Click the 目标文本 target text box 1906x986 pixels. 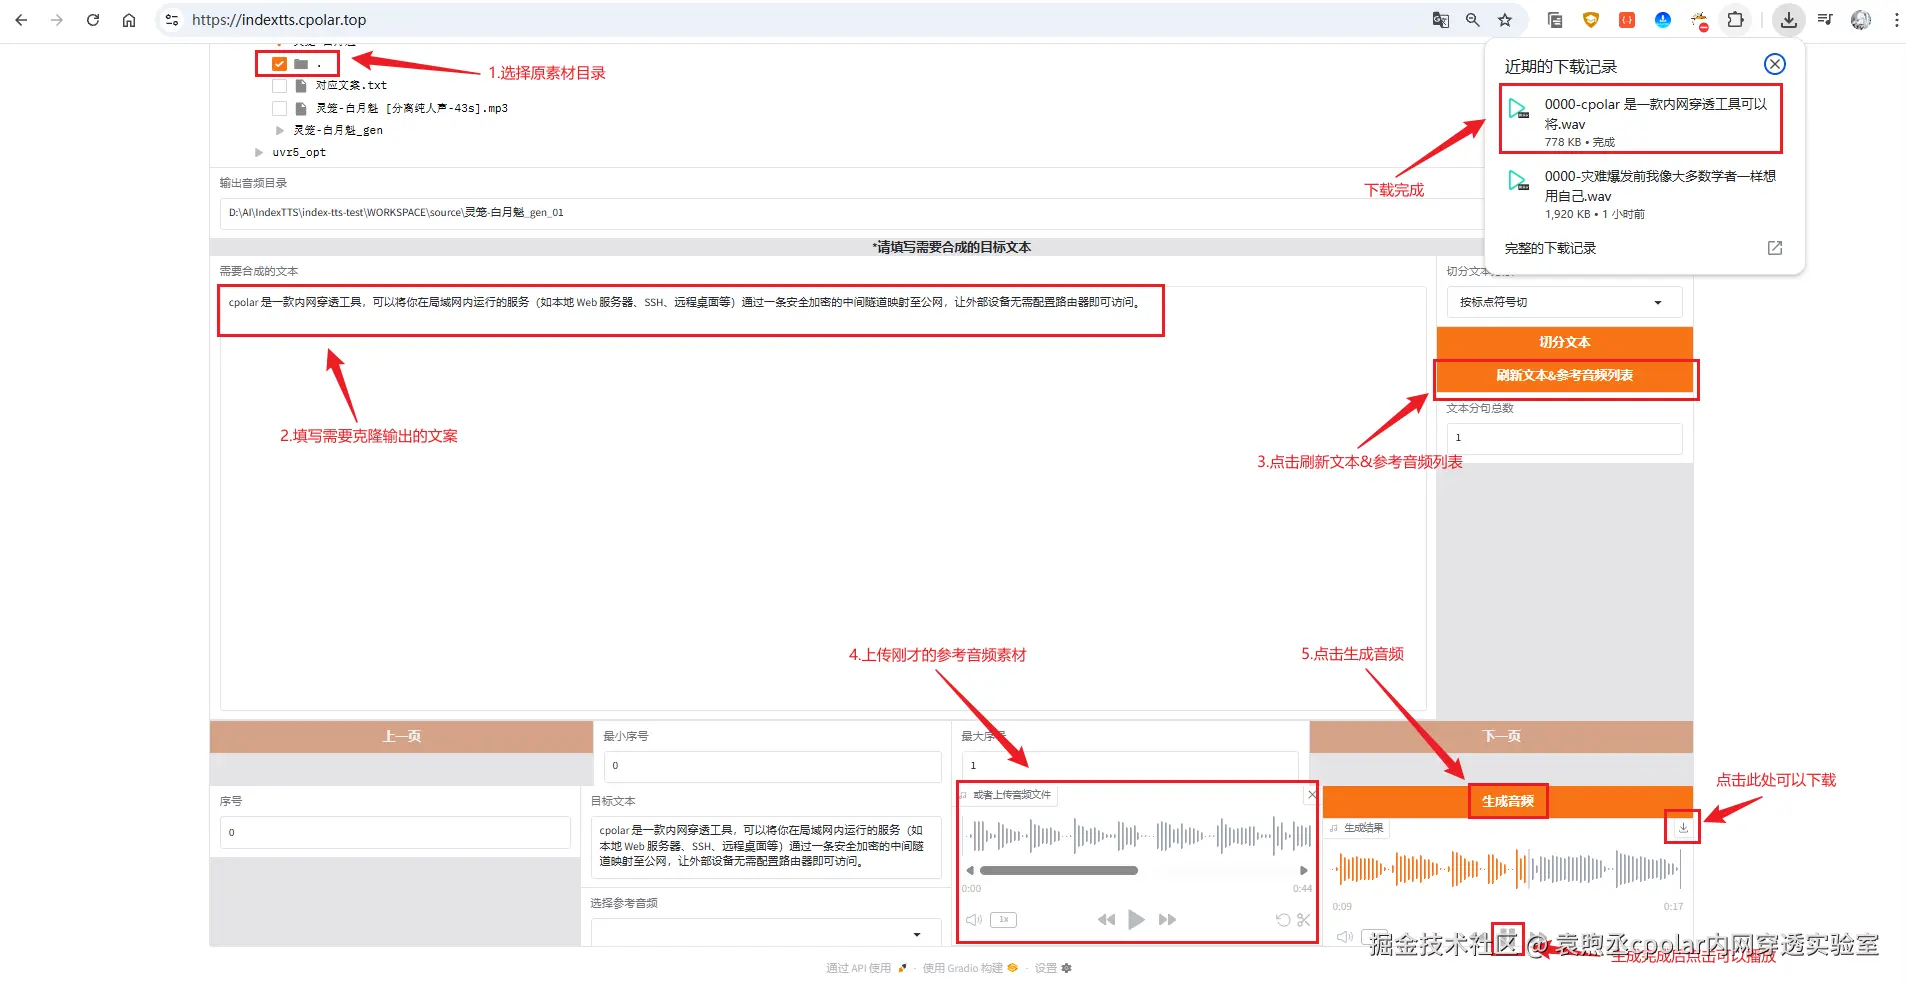[765, 846]
